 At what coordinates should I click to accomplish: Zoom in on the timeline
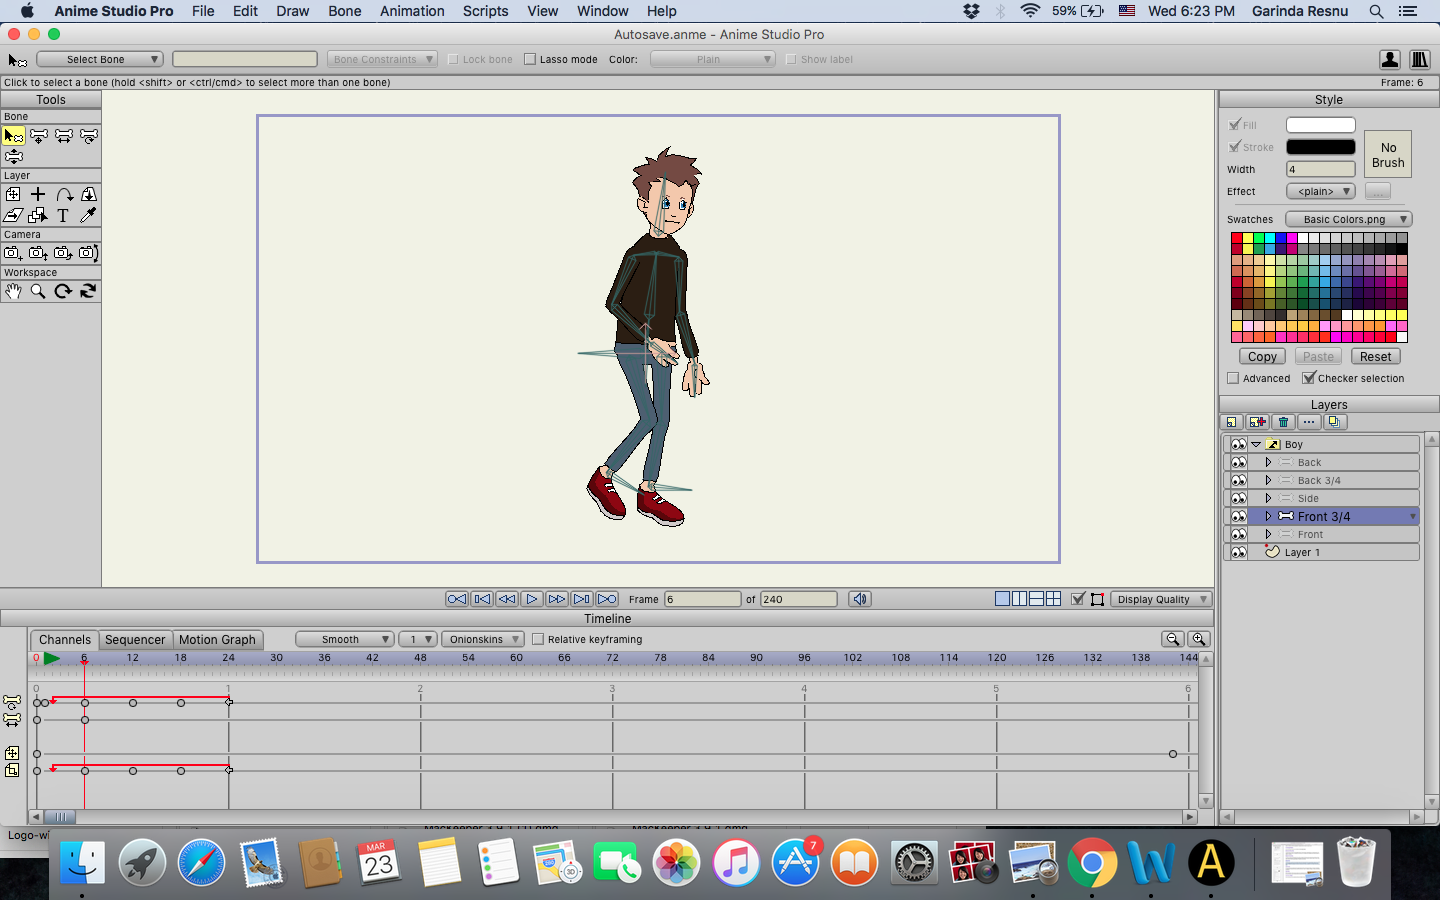tap(1199, 639)
